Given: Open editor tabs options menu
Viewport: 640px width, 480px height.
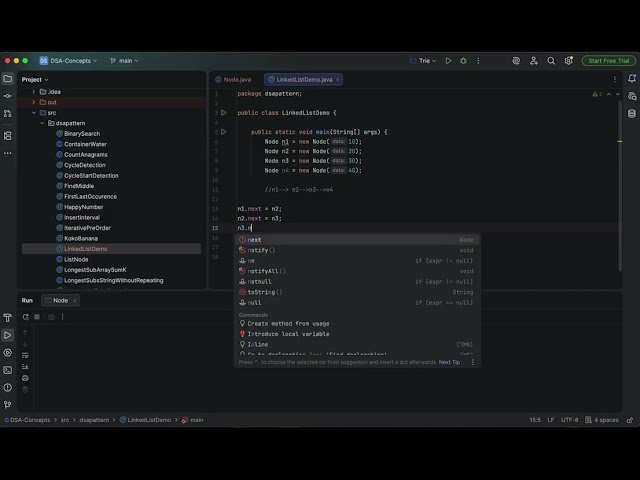Looking at the screenshot, I should click(x=615, y=80).
